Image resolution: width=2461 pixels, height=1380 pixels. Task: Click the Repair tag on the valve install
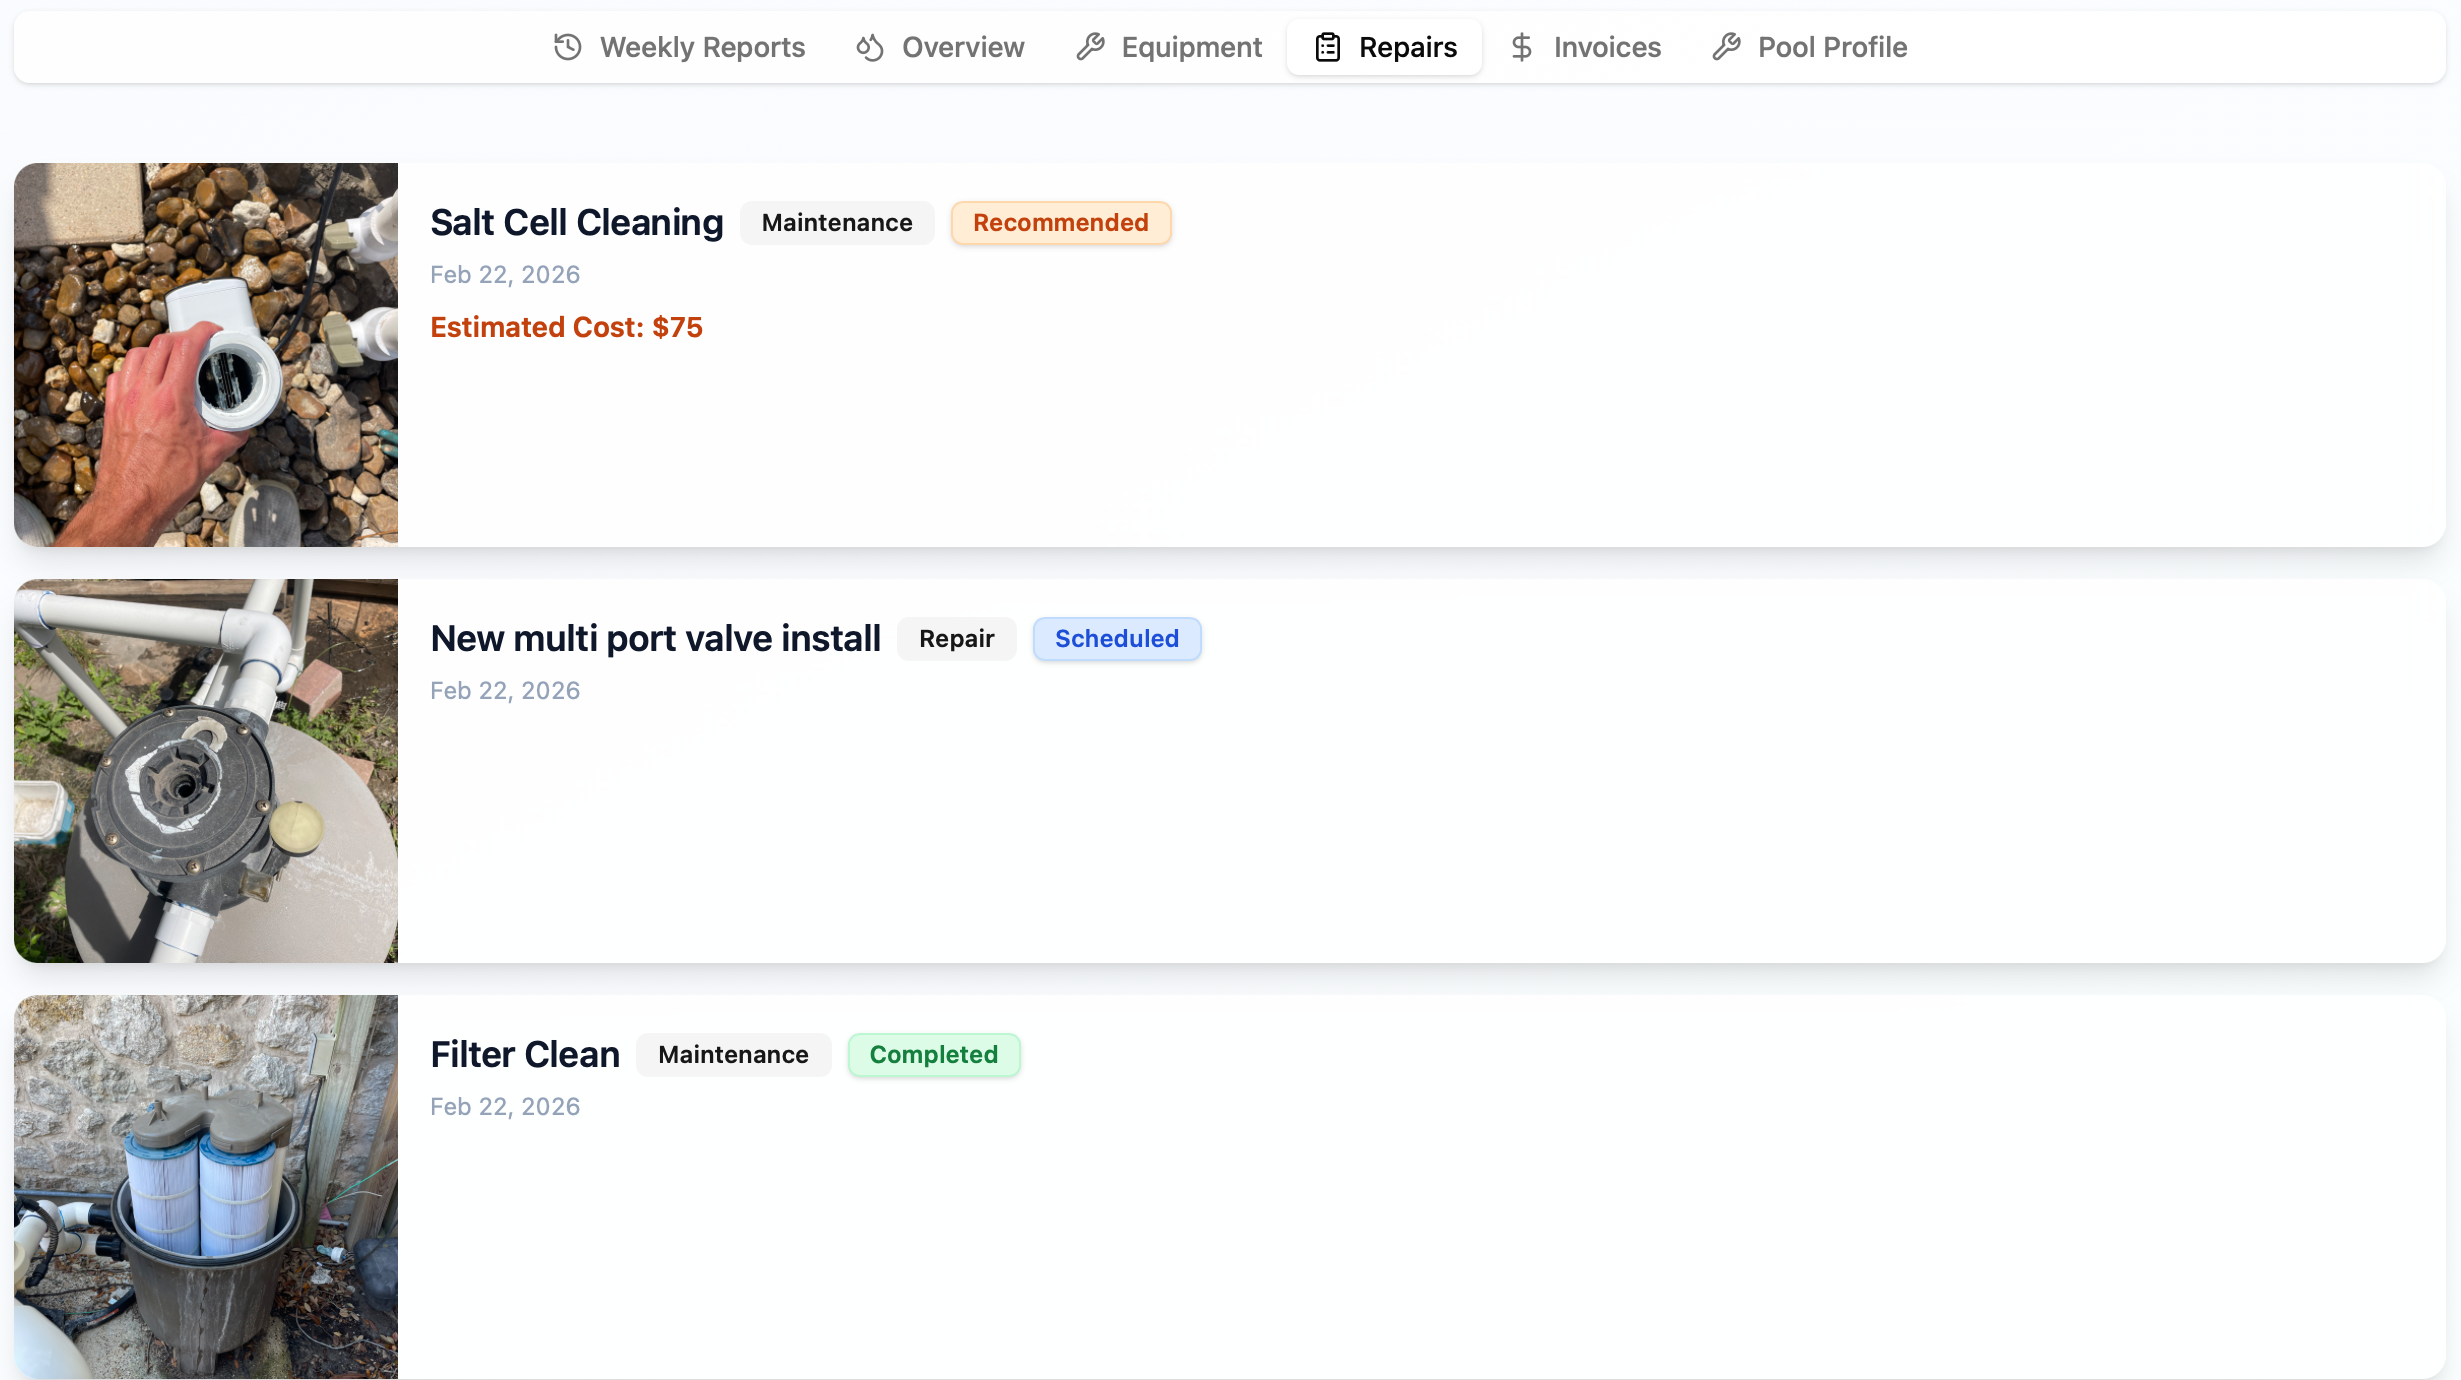956,638
